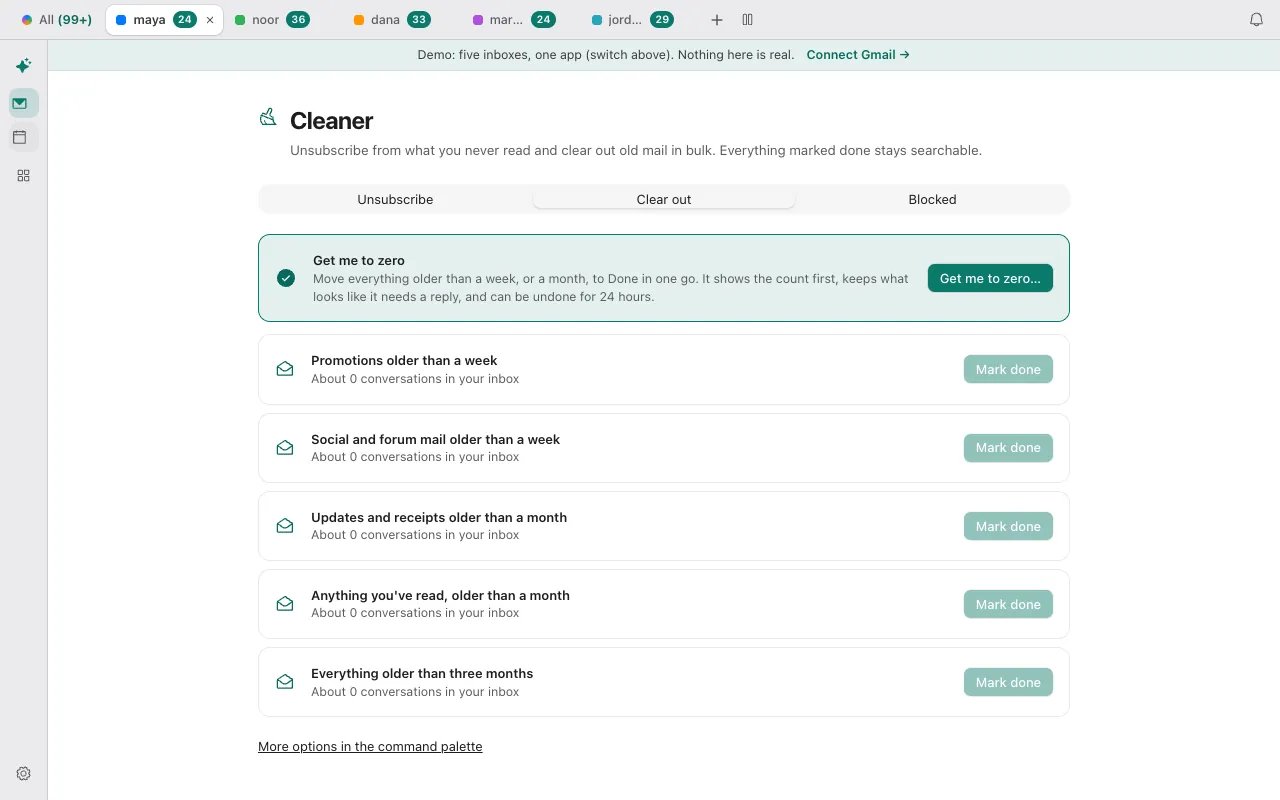Mark done Anything you've read, older than a month
This screenshot has height=800, width=1280.
tap(1008, 604)
